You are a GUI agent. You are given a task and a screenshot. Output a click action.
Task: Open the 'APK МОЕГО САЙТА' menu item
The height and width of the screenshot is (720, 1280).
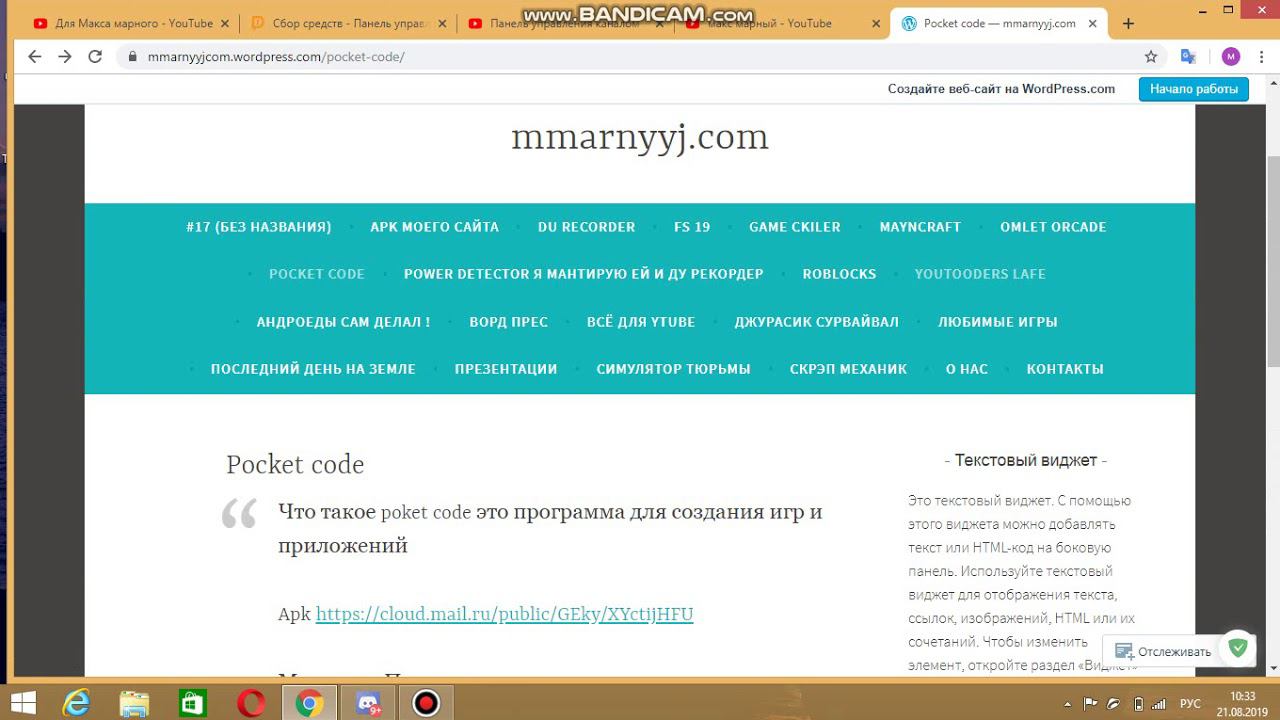pos(434,227)
